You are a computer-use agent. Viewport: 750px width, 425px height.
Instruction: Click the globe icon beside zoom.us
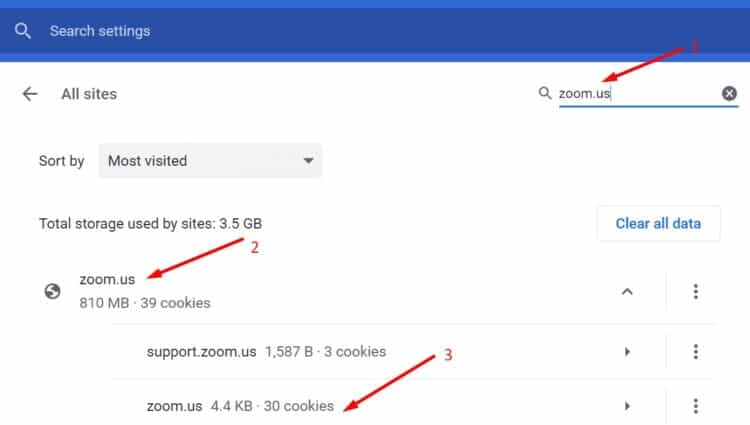pyautogui.click(x=52, y=291)
